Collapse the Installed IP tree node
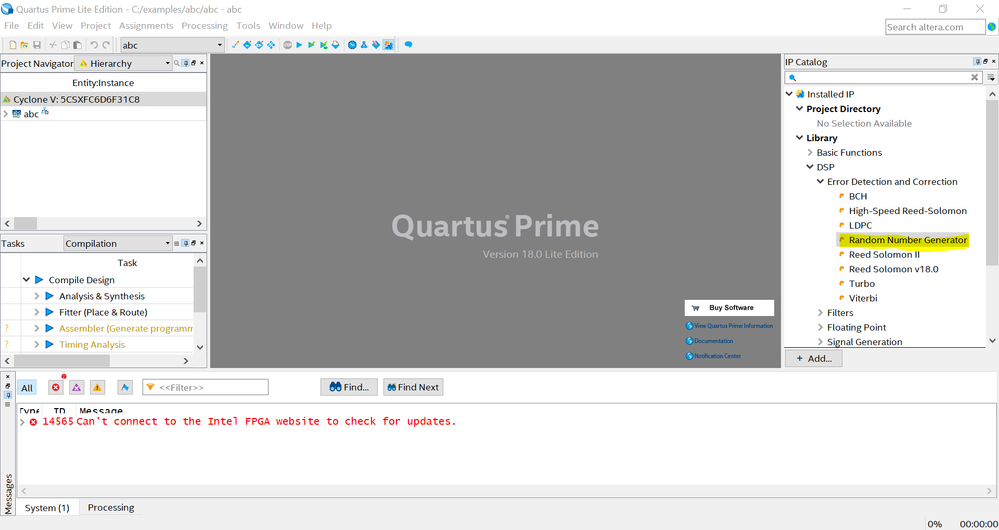The height and width of the screenshot is (530, 999). coord(789,94)
